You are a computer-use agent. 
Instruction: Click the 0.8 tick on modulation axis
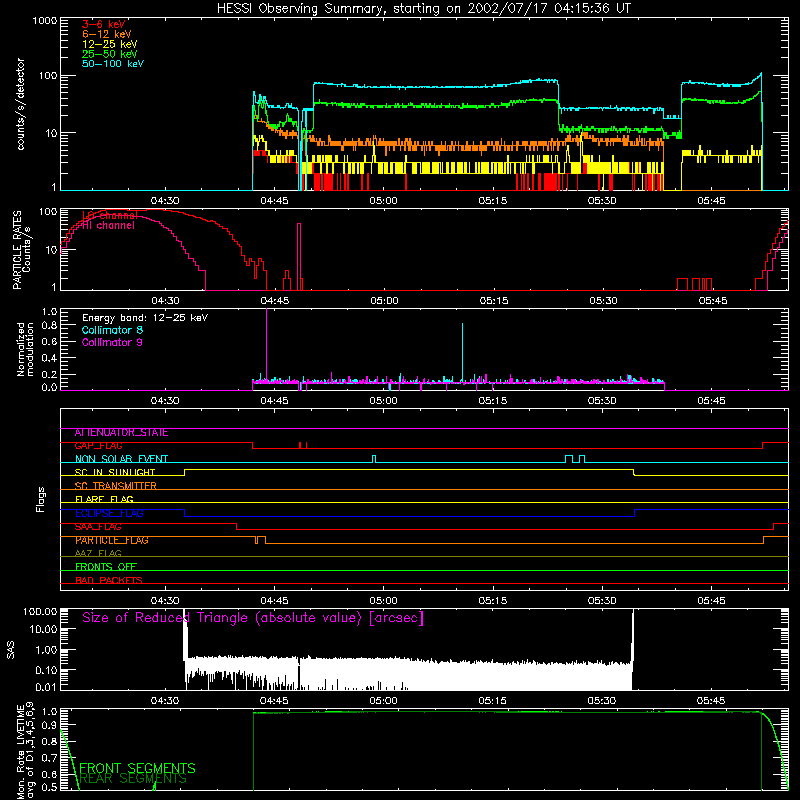point(49,326)
